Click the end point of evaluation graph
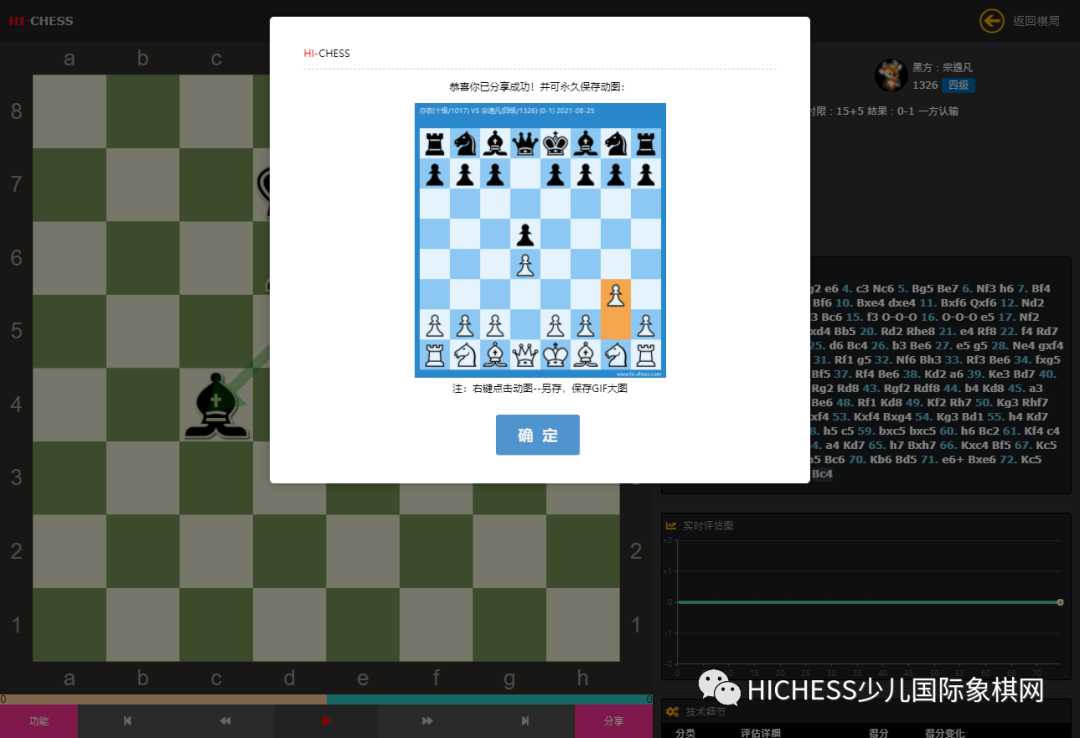The image size is (1080, 738). click(1060, 602)
